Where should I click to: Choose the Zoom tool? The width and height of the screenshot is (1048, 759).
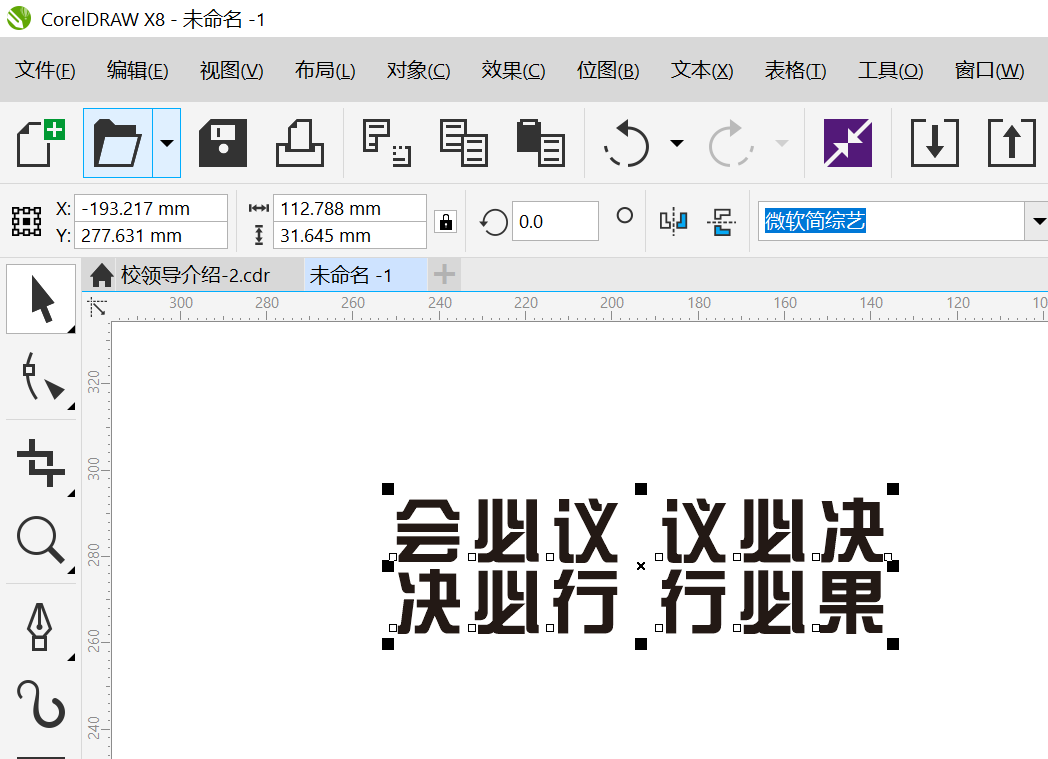(40, 540)
